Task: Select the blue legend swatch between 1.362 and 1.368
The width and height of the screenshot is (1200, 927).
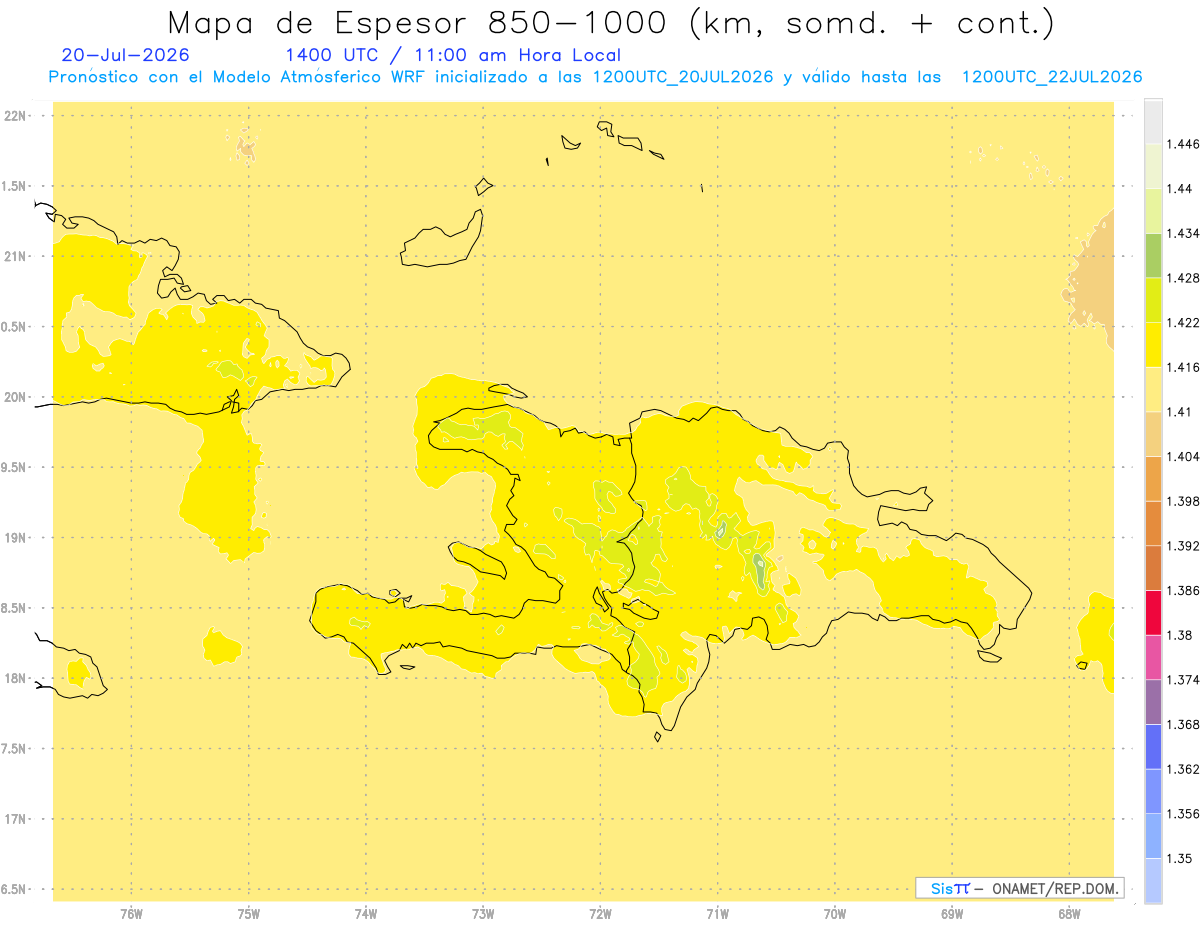Action: (x=1153, y=746)
